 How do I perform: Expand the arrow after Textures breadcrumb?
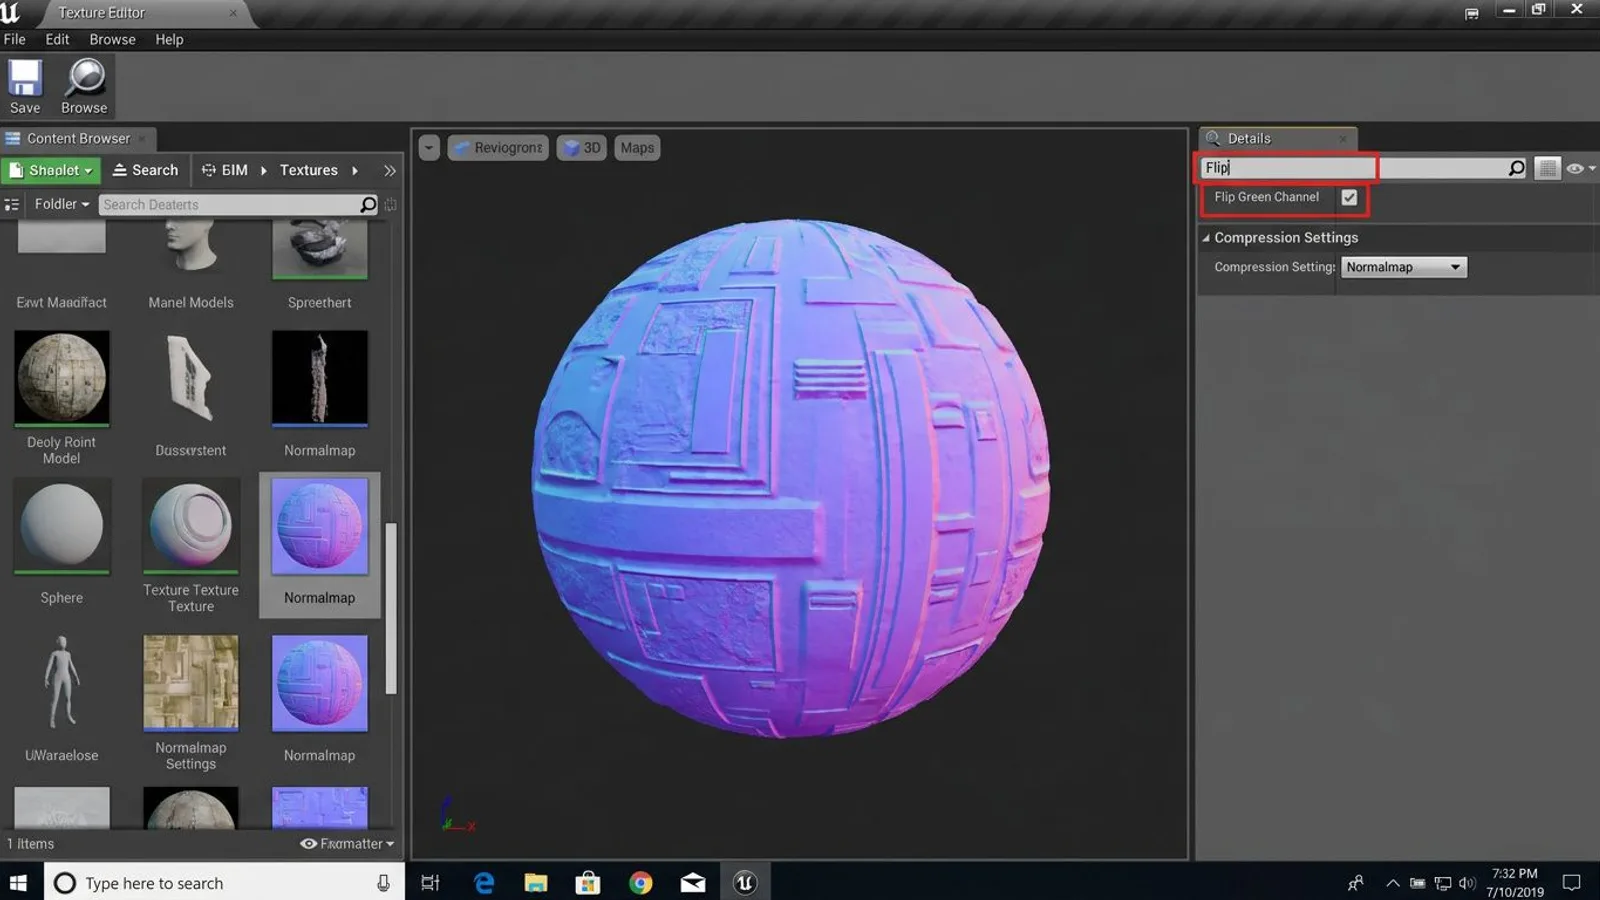pyautogui.click(x=355, y=171)
